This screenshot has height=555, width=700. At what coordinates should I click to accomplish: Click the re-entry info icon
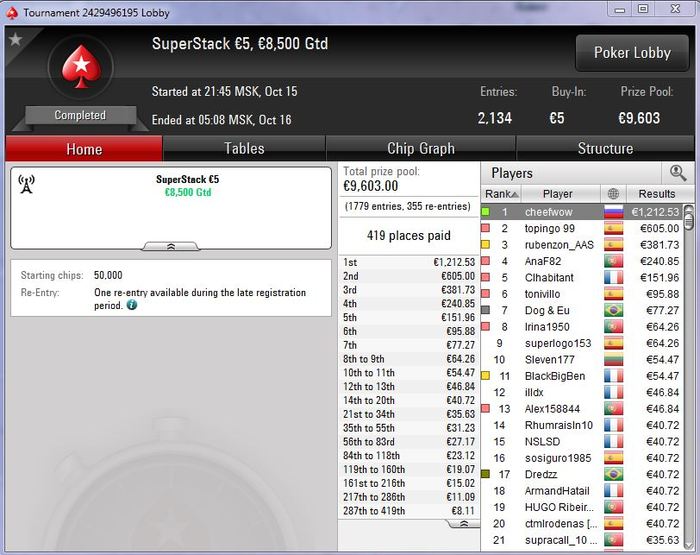point(132,305)
